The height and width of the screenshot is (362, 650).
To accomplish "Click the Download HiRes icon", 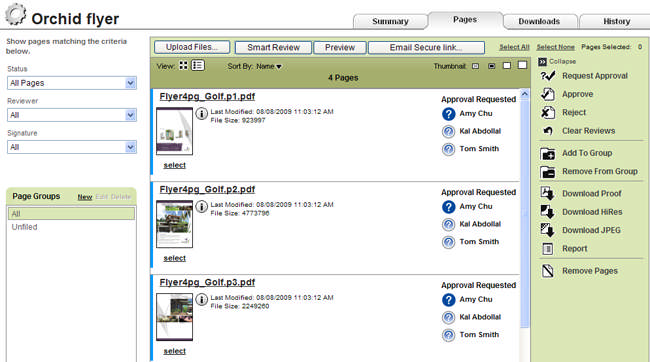I will tap(548, 212).
